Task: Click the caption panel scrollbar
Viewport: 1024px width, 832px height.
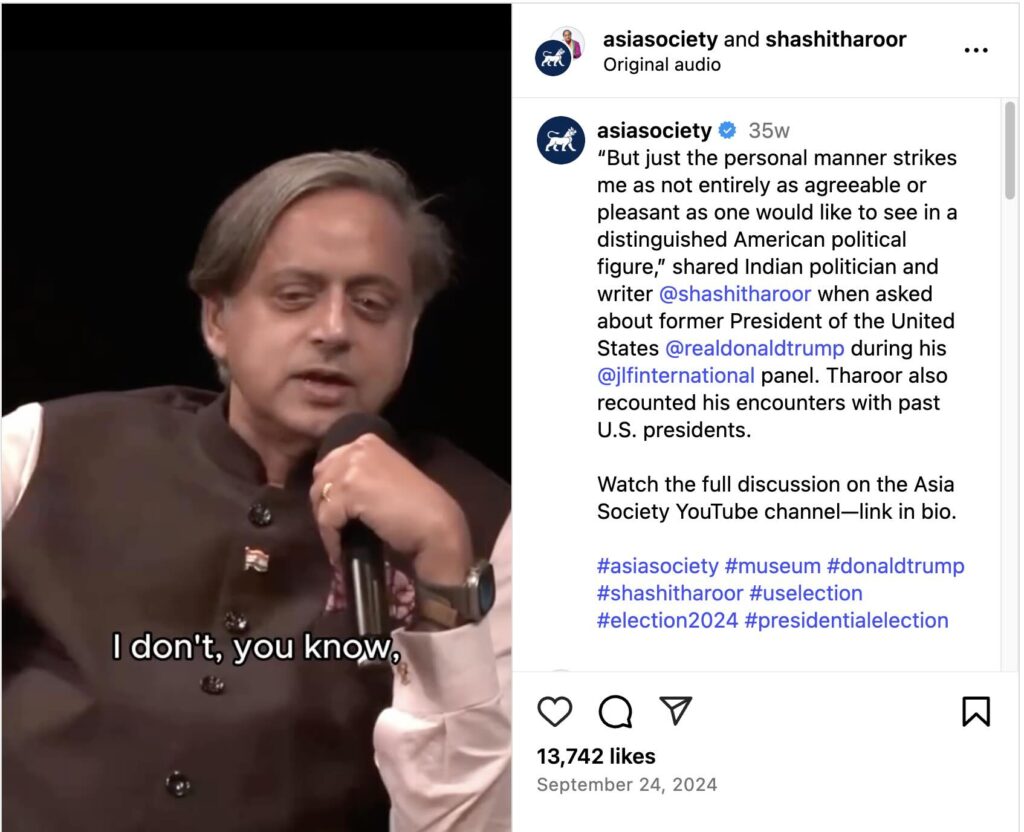Action: (x=1010, y=150)
